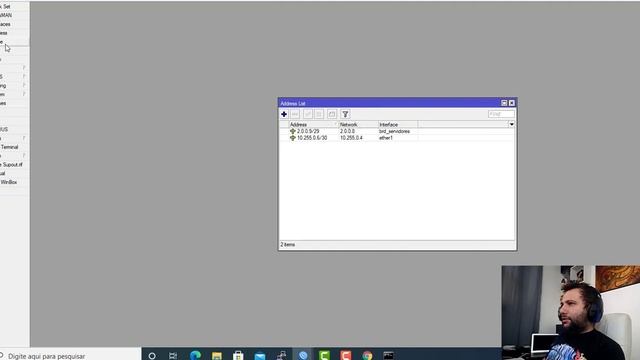Sort by the Interface column header
Screen dimensions: 640x360
(x=398, y=124)
